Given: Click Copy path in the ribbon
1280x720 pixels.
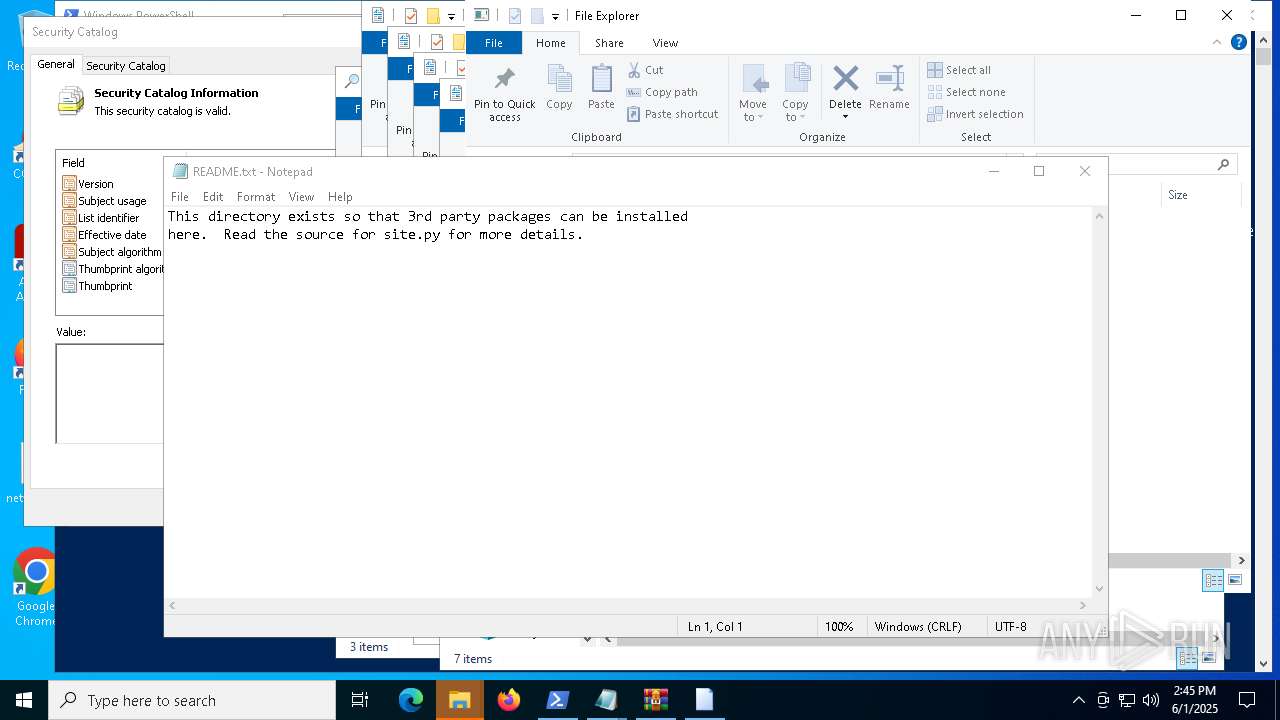Looking at the screenshot, I should click(661, 92).
